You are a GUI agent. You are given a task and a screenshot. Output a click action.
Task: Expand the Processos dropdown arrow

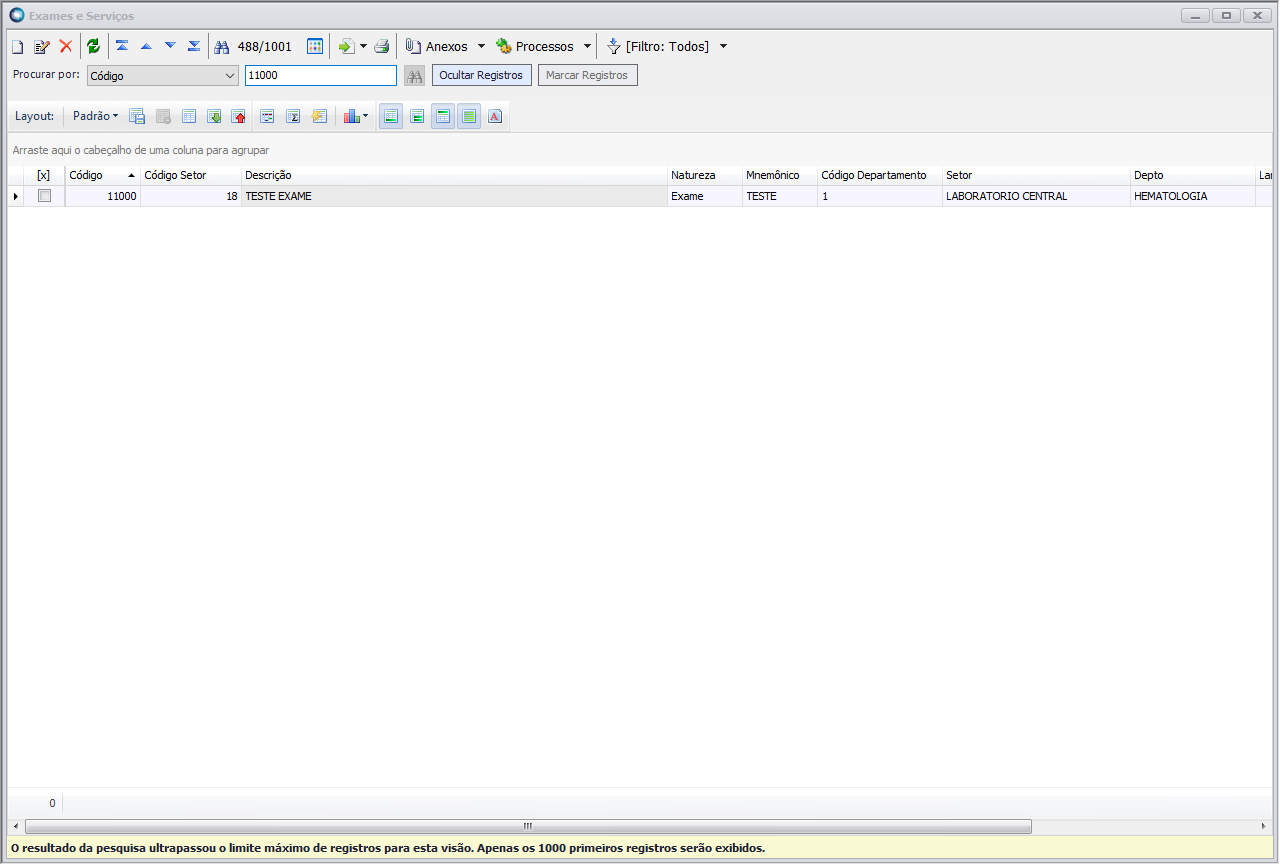pyautogui.click(x=587, y=47)
